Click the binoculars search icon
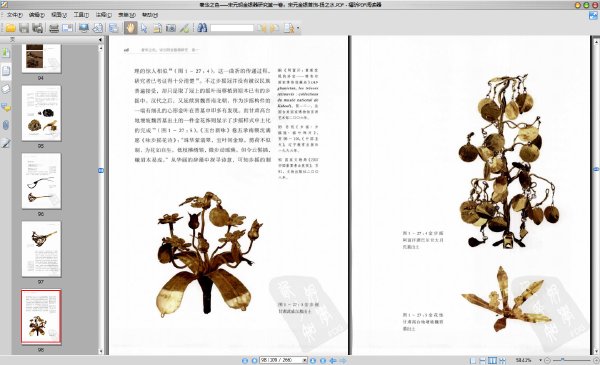 click(x=202, y=28)
